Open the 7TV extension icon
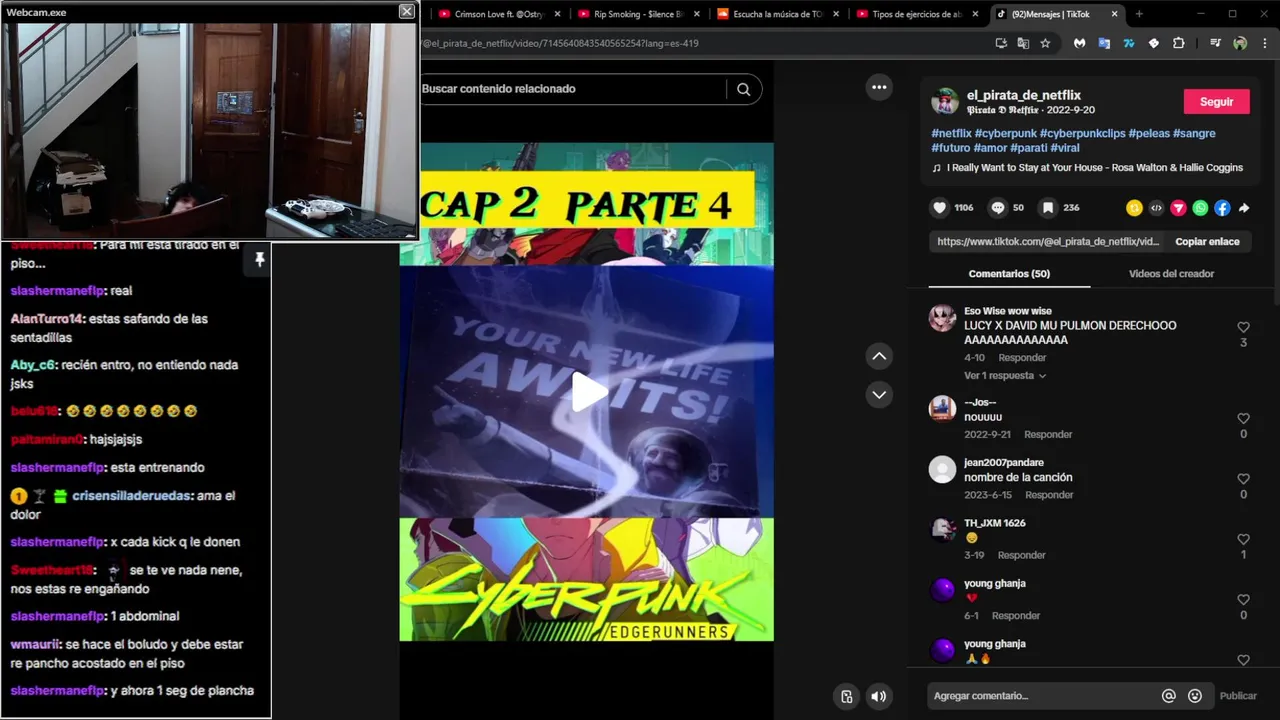Image resolution: width=1280 pixels, height=720 pixels. point(1129,43)
